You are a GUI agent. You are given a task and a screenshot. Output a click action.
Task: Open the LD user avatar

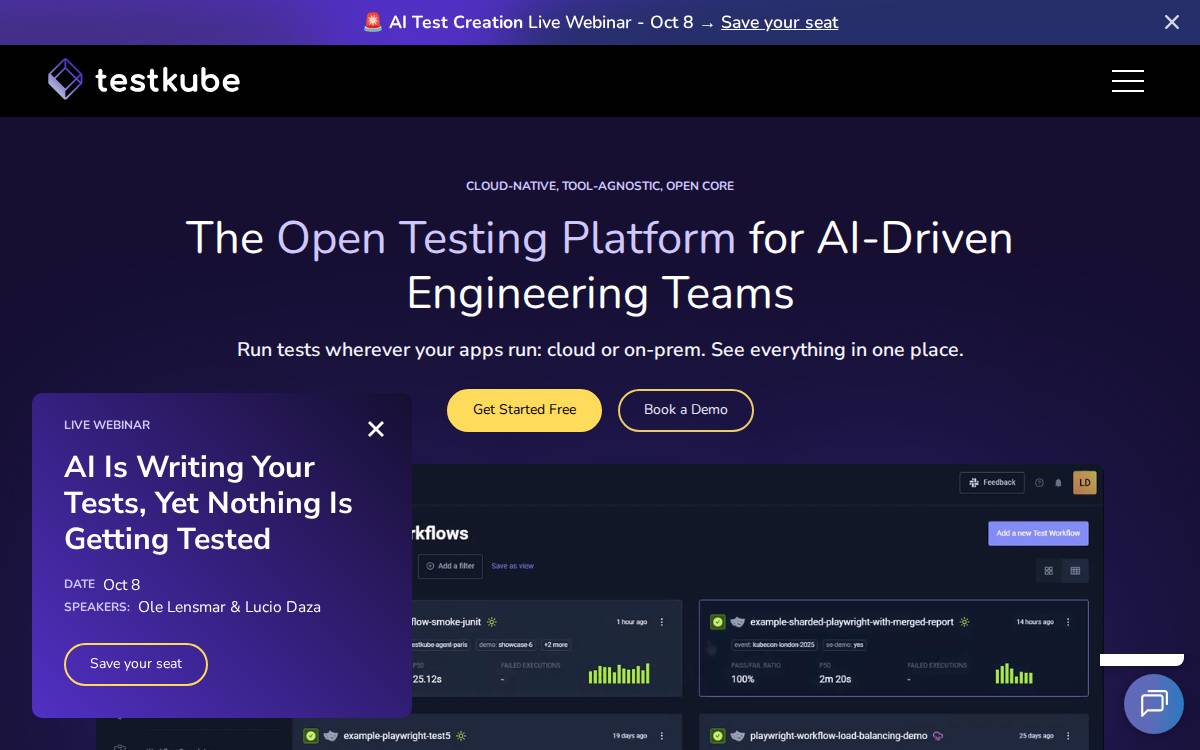[1085, 483]
